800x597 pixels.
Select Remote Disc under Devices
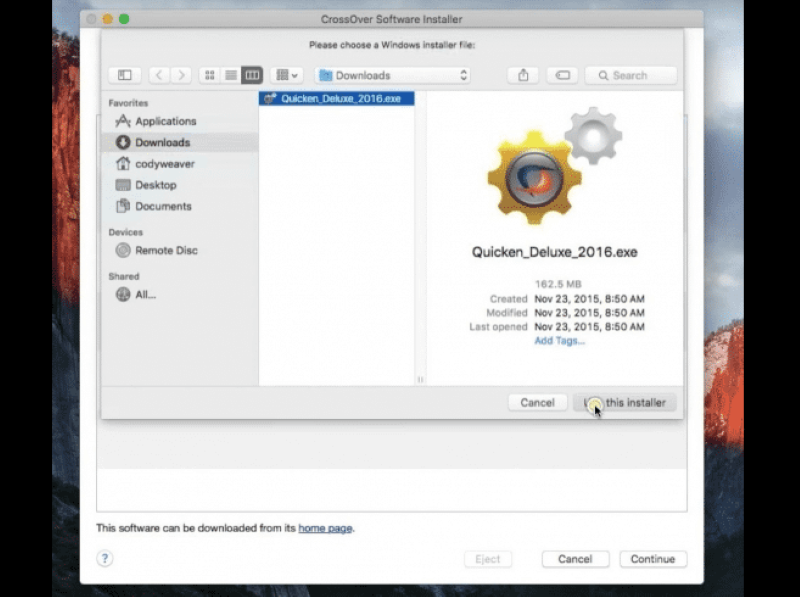(x=166, y=250)
